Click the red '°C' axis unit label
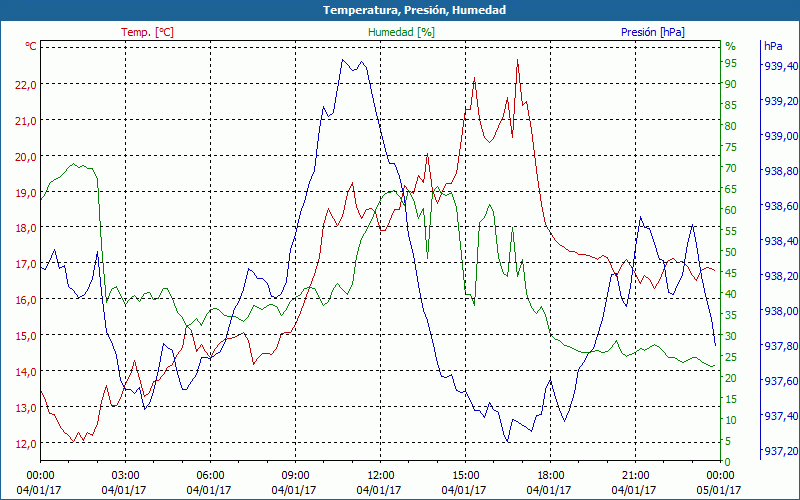The width and height of the screenshot is (800, 500). point(31,46)
